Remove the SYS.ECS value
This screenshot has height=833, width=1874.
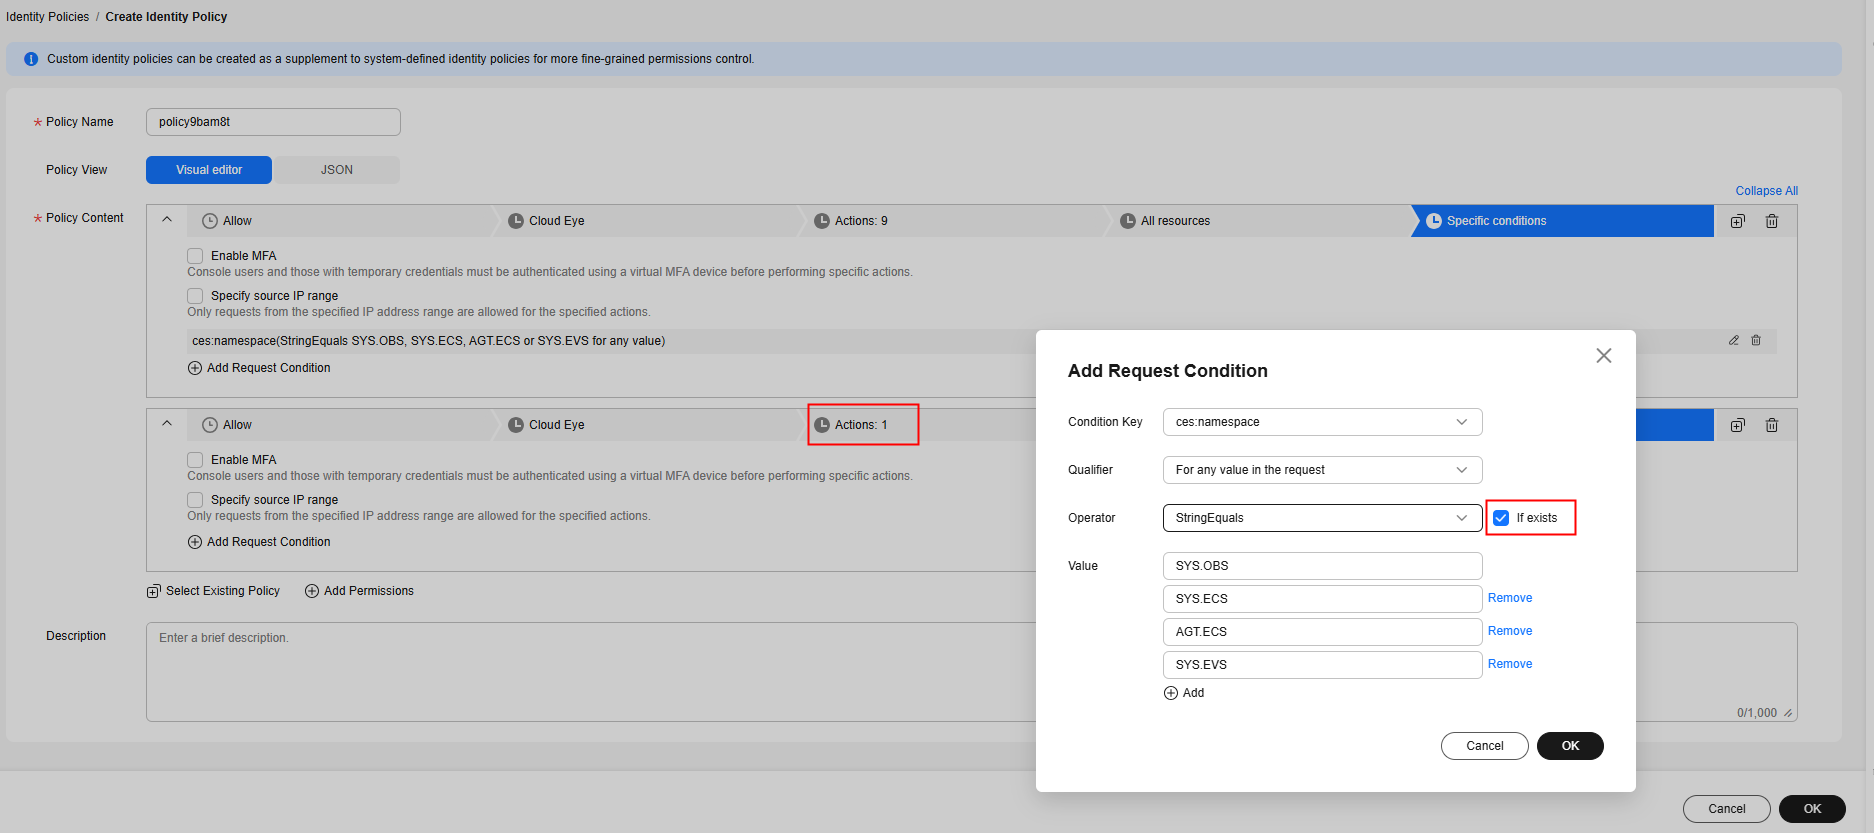tap(1509, 598)
